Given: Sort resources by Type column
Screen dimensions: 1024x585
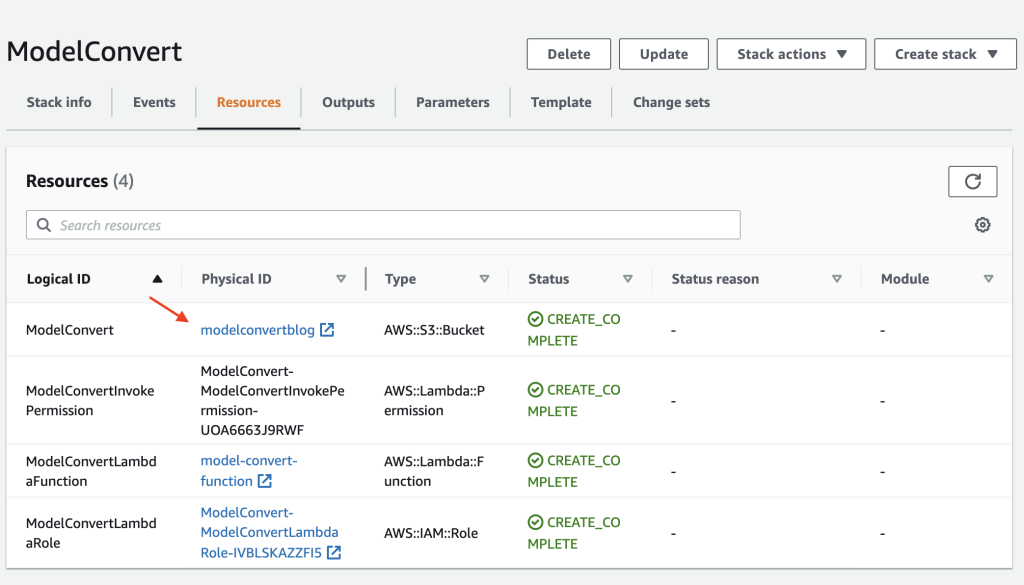Looking at the screenshot, I should point(484,279).
